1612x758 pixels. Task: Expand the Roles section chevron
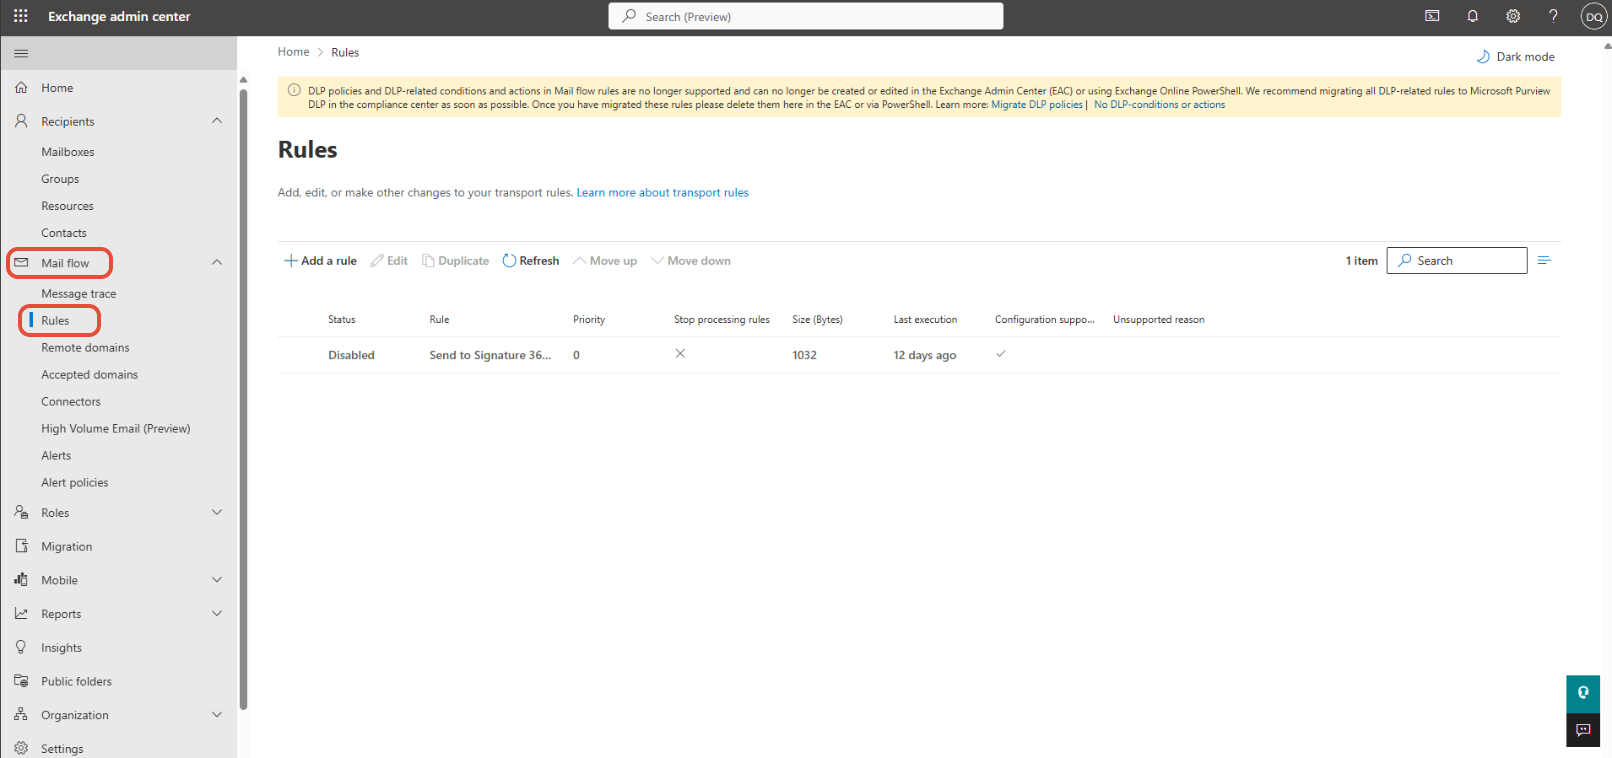(217, 512)
